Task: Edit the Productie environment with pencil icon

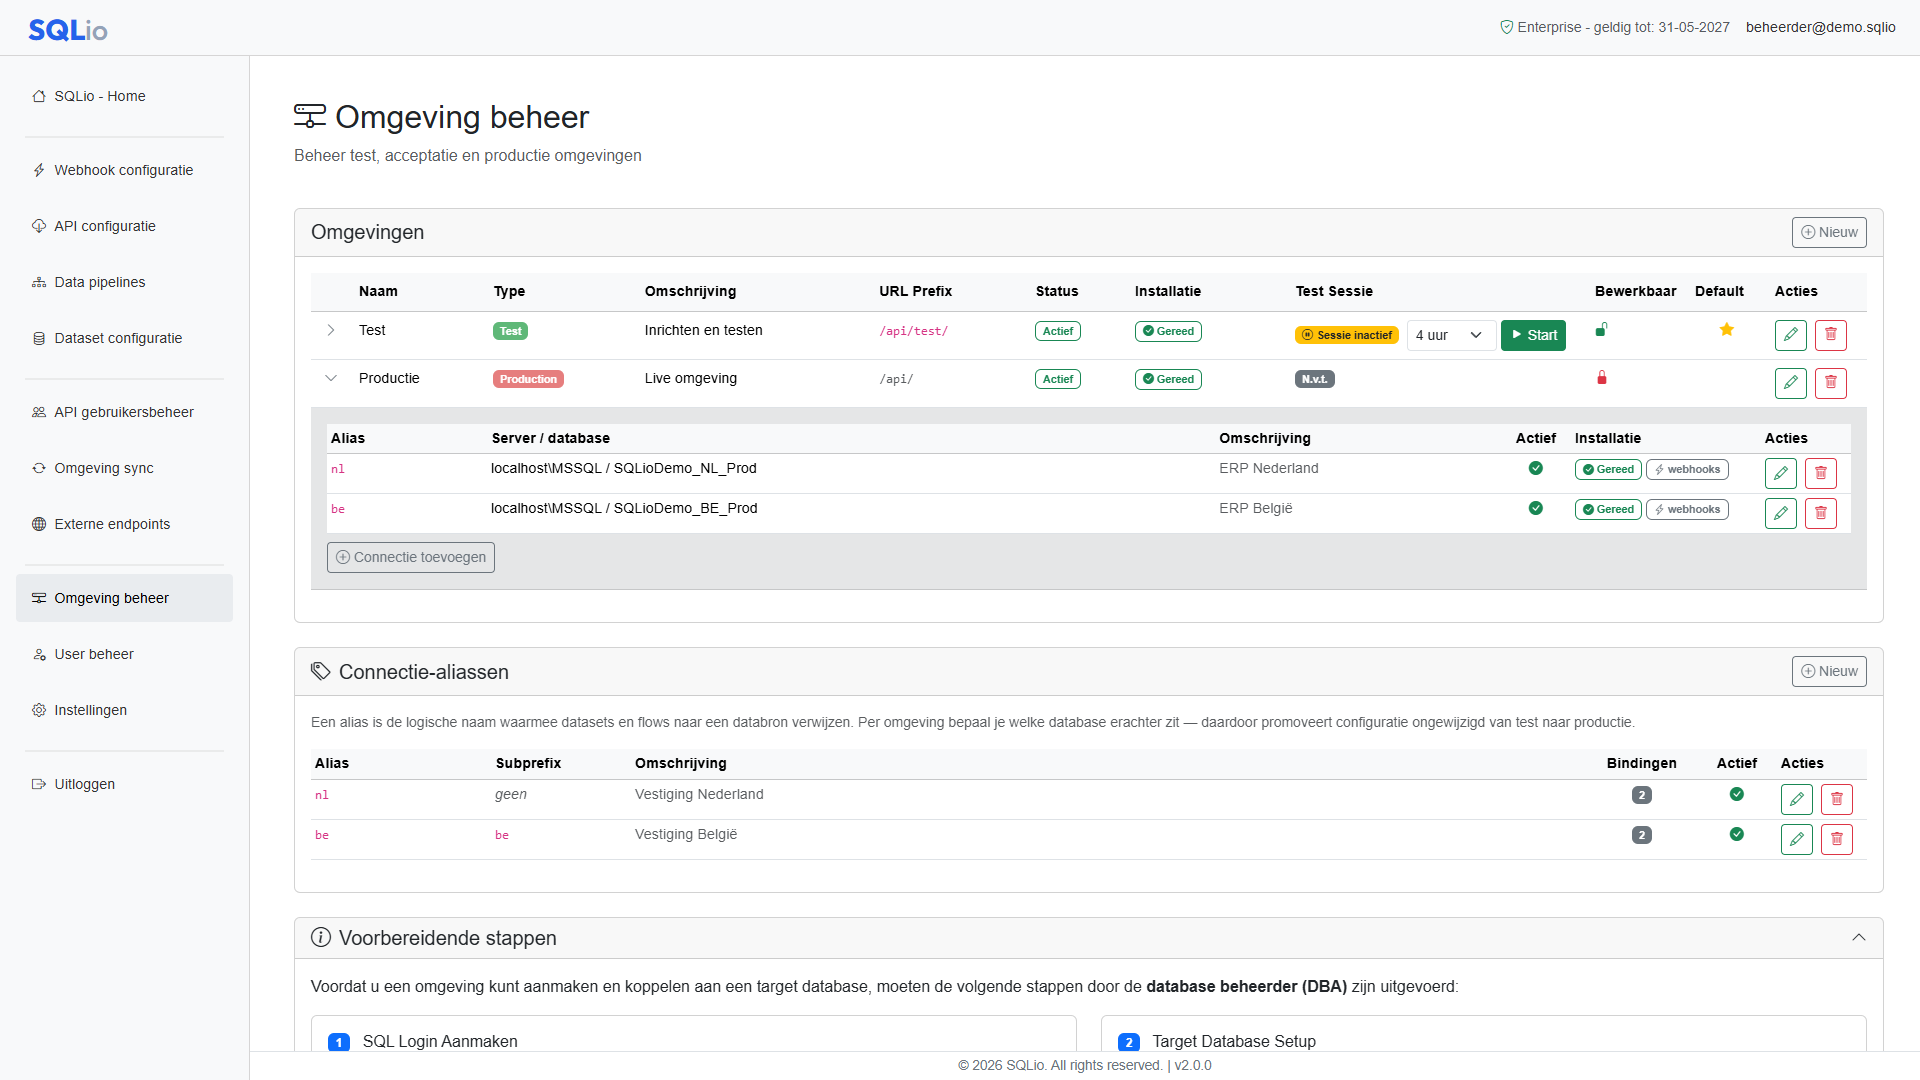Action: (1790, 383)
